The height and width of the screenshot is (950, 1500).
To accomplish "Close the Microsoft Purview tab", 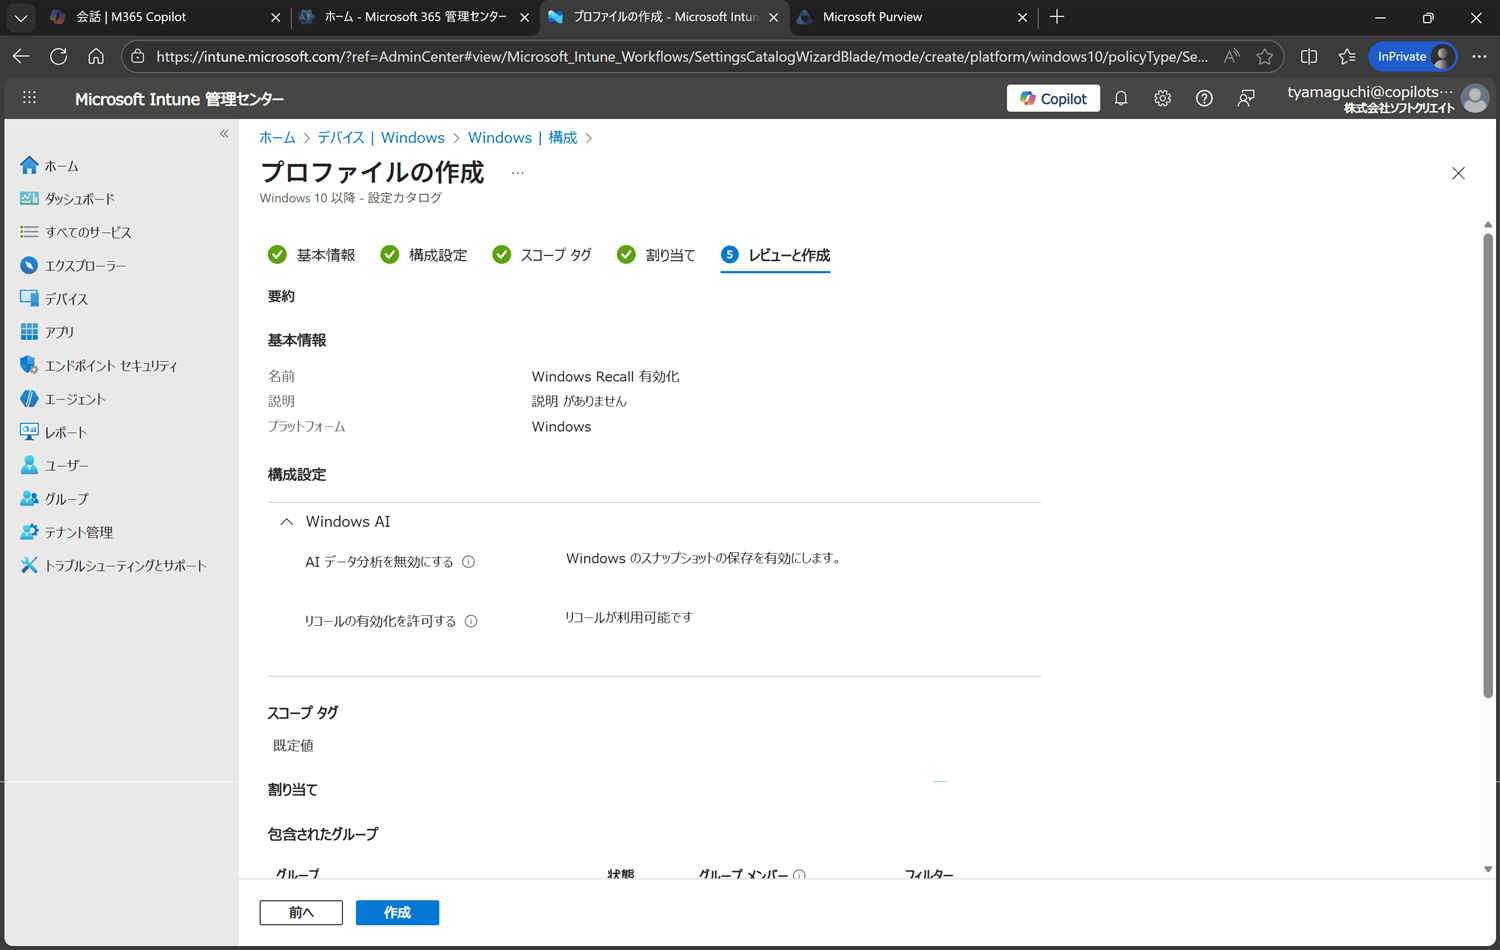I will (1022, 17).
